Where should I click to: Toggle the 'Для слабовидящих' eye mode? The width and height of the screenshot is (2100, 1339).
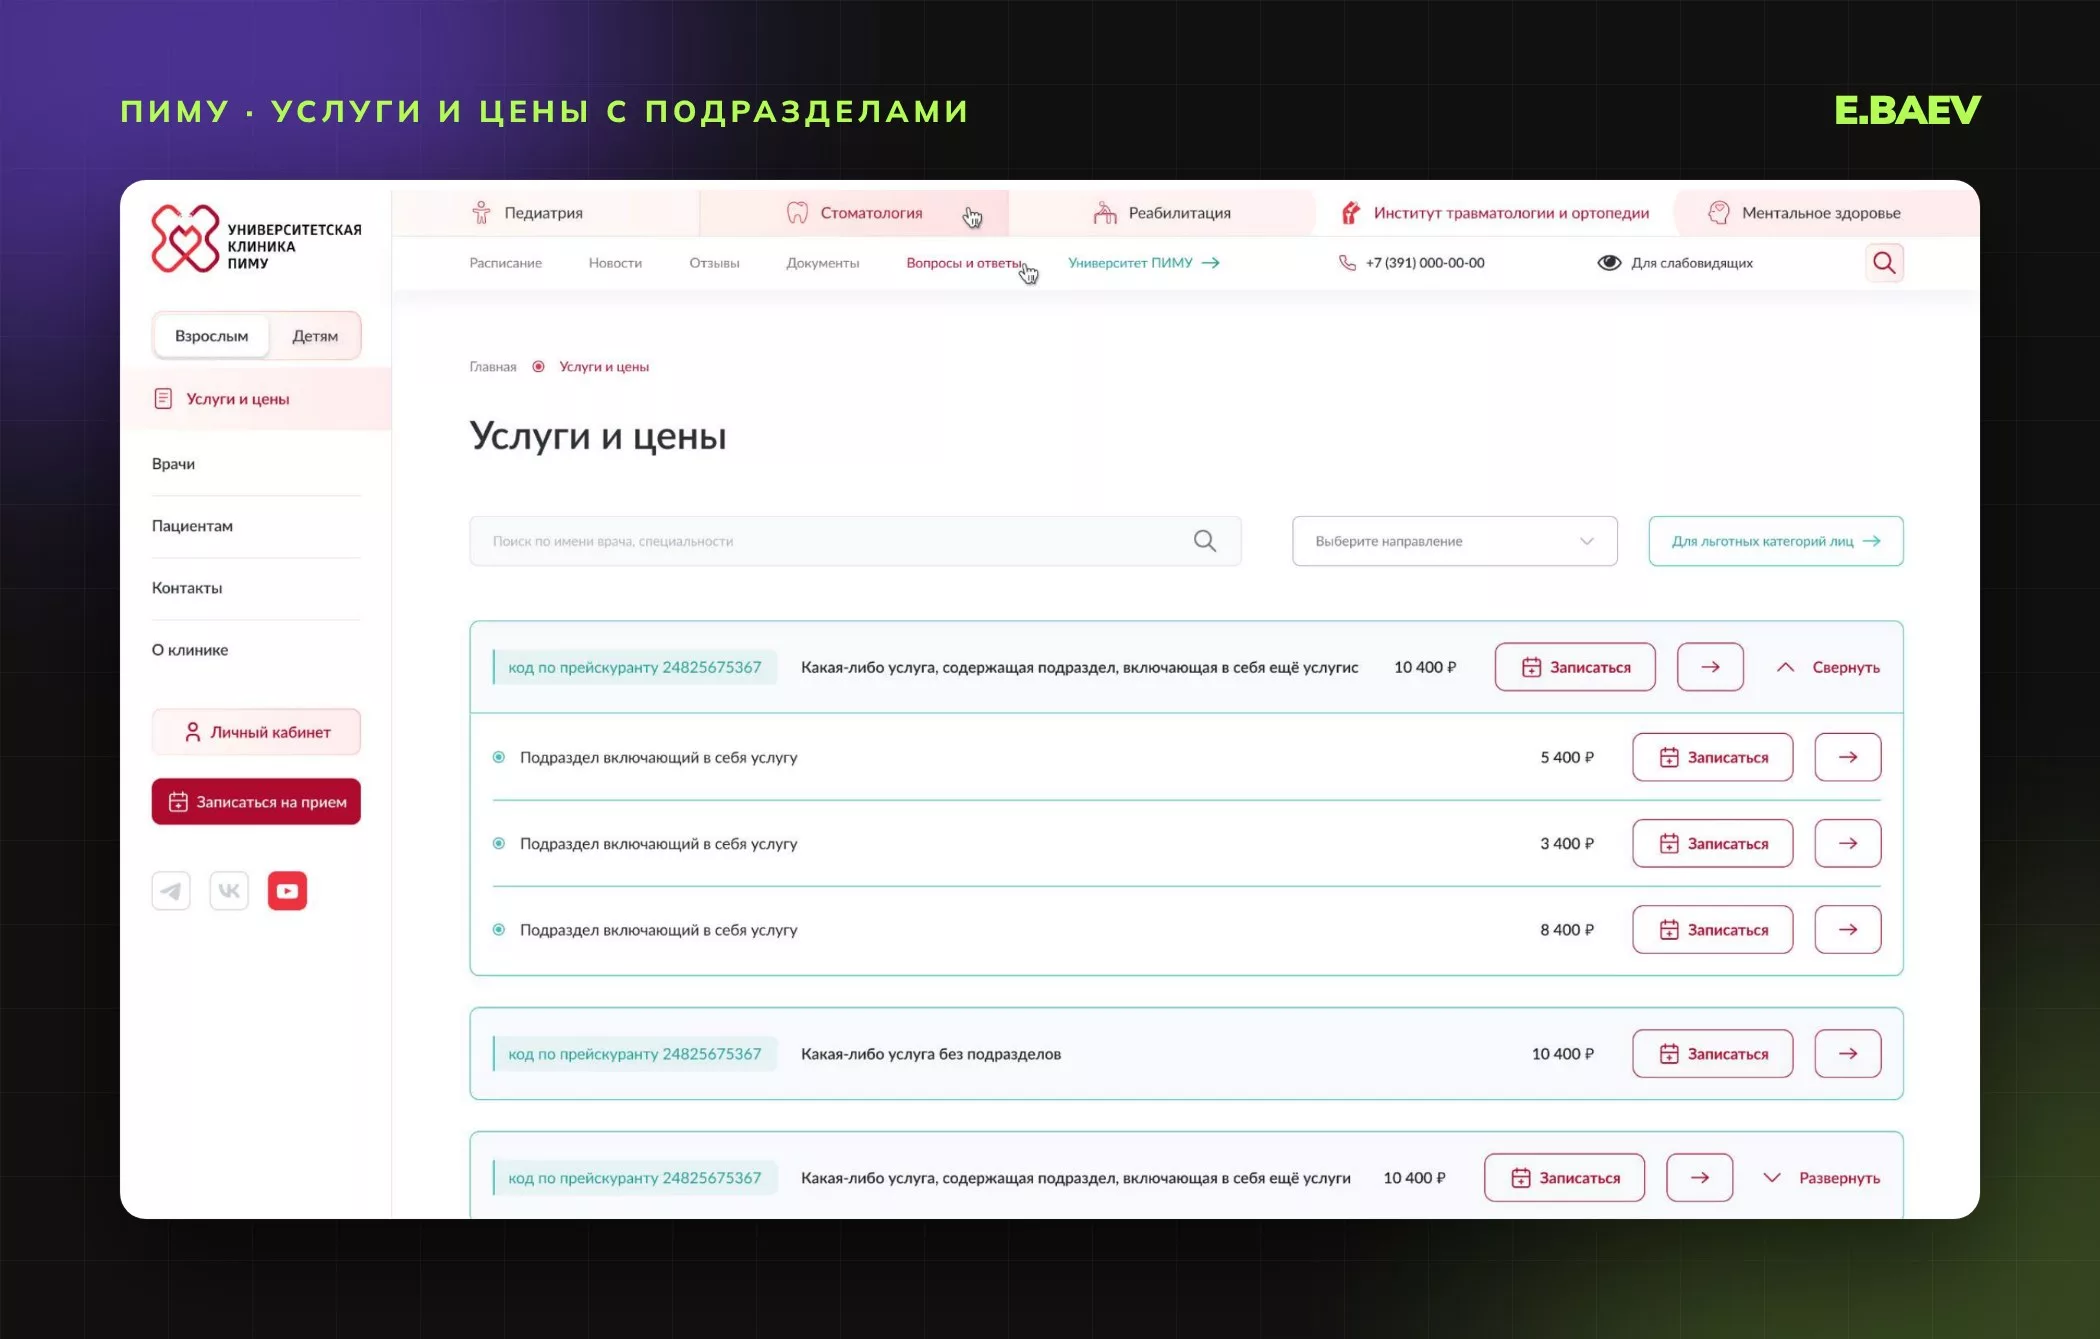click(1674, 263)
